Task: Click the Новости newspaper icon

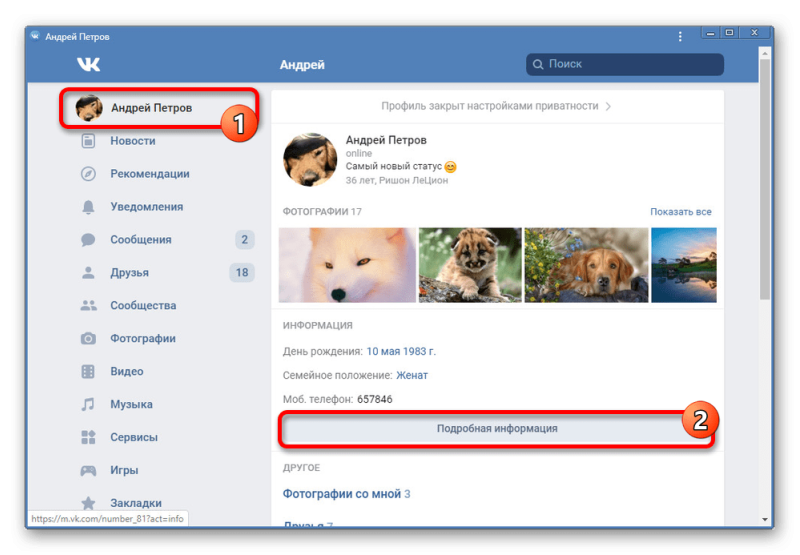Action: pos(88,141)
